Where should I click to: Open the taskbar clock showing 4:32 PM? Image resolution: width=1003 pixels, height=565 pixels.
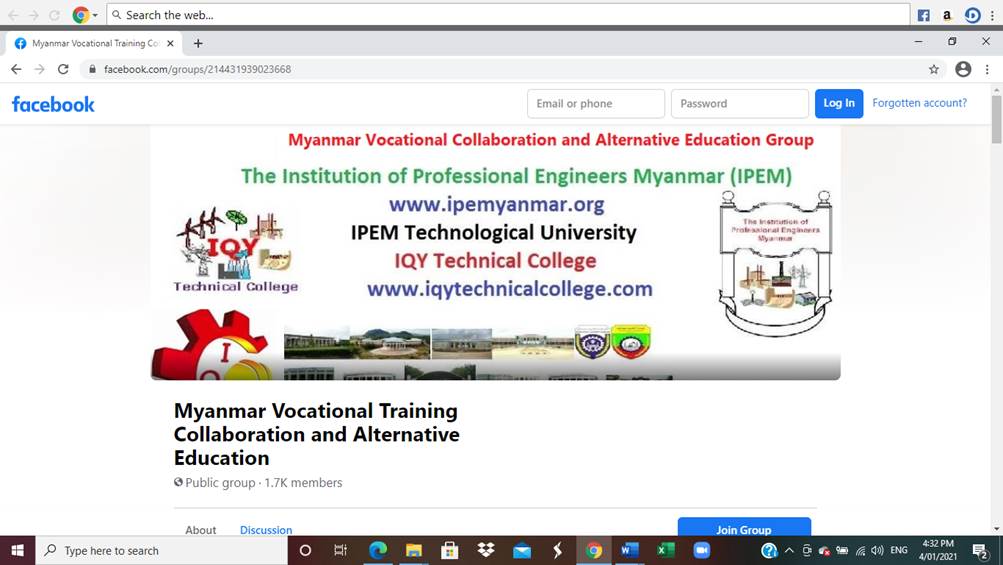(x=937, y=550)
